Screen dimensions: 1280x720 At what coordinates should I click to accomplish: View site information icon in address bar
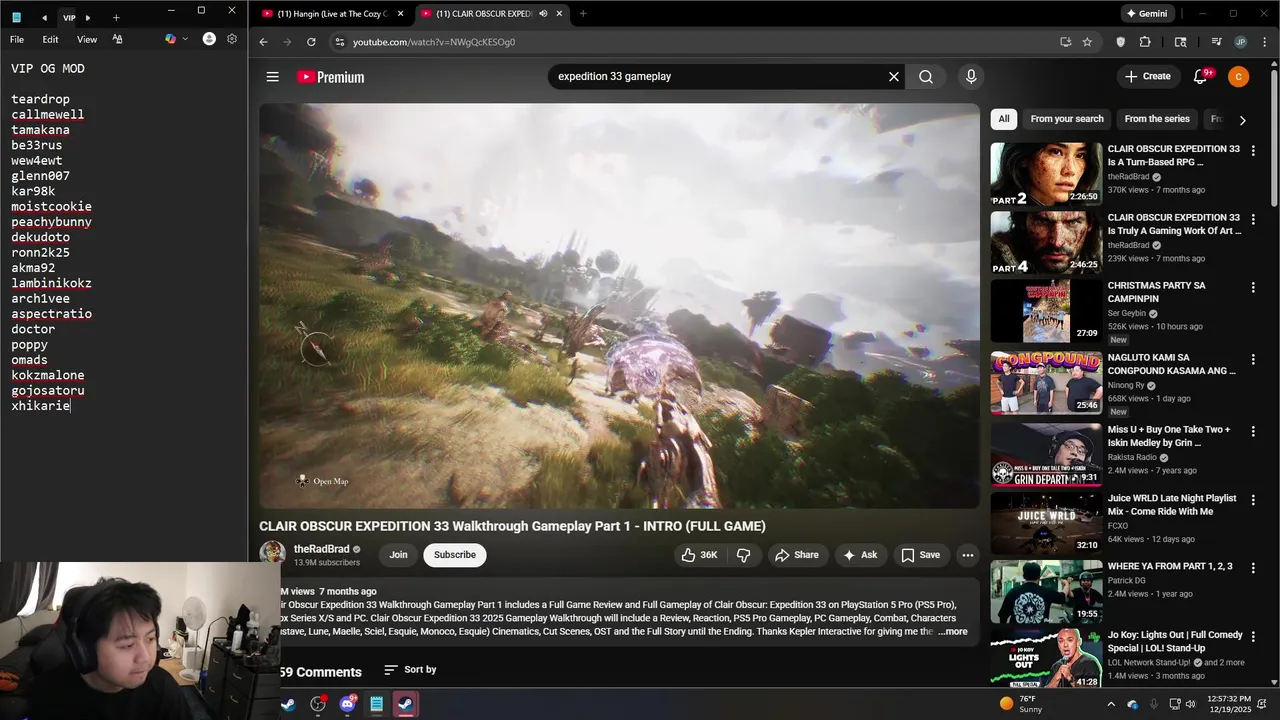[339, 42]
